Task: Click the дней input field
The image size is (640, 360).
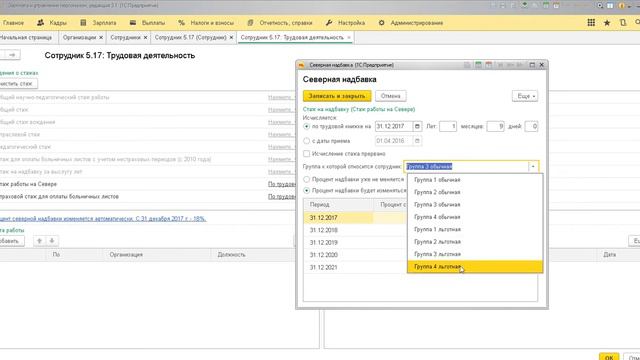Action: 531,127
